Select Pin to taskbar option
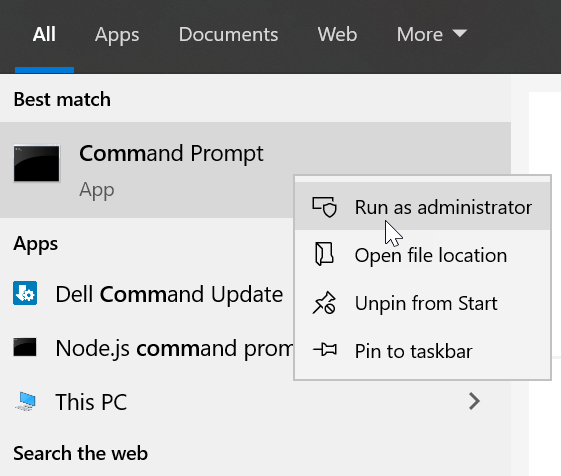This screenshot has width=561, height=476. pos(422,351)
